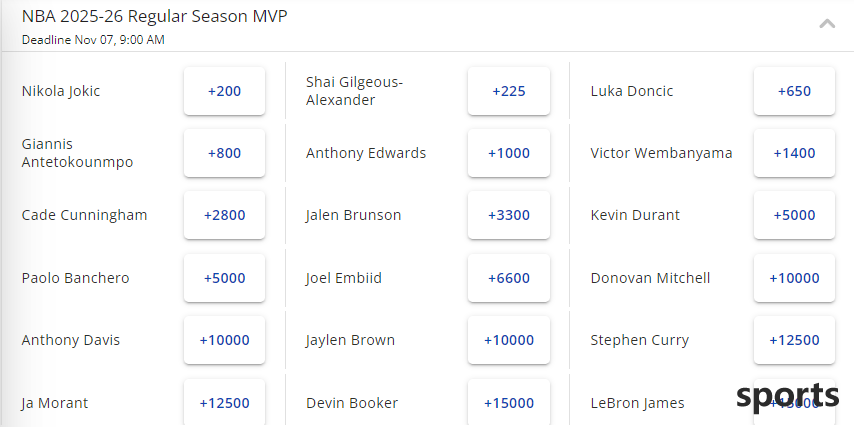Screen dimensions: 854x427
Task: Pick Shai Gilgeous-Alexander +225 odds
Action: click(x=509, y=91)
